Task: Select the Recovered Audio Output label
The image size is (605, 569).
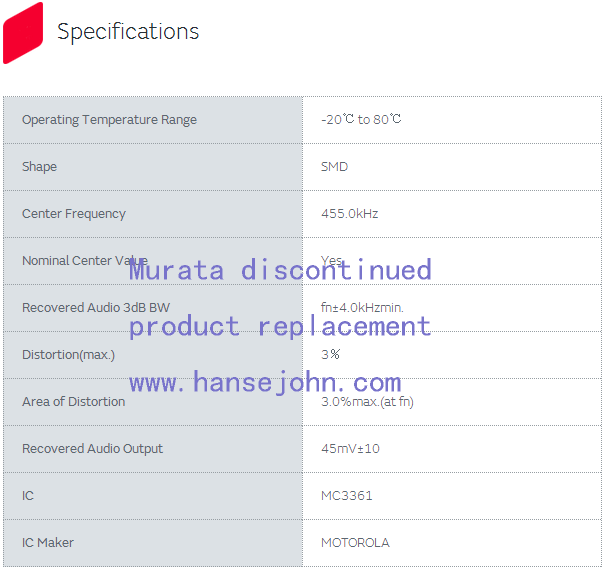Action: (92, 449)
